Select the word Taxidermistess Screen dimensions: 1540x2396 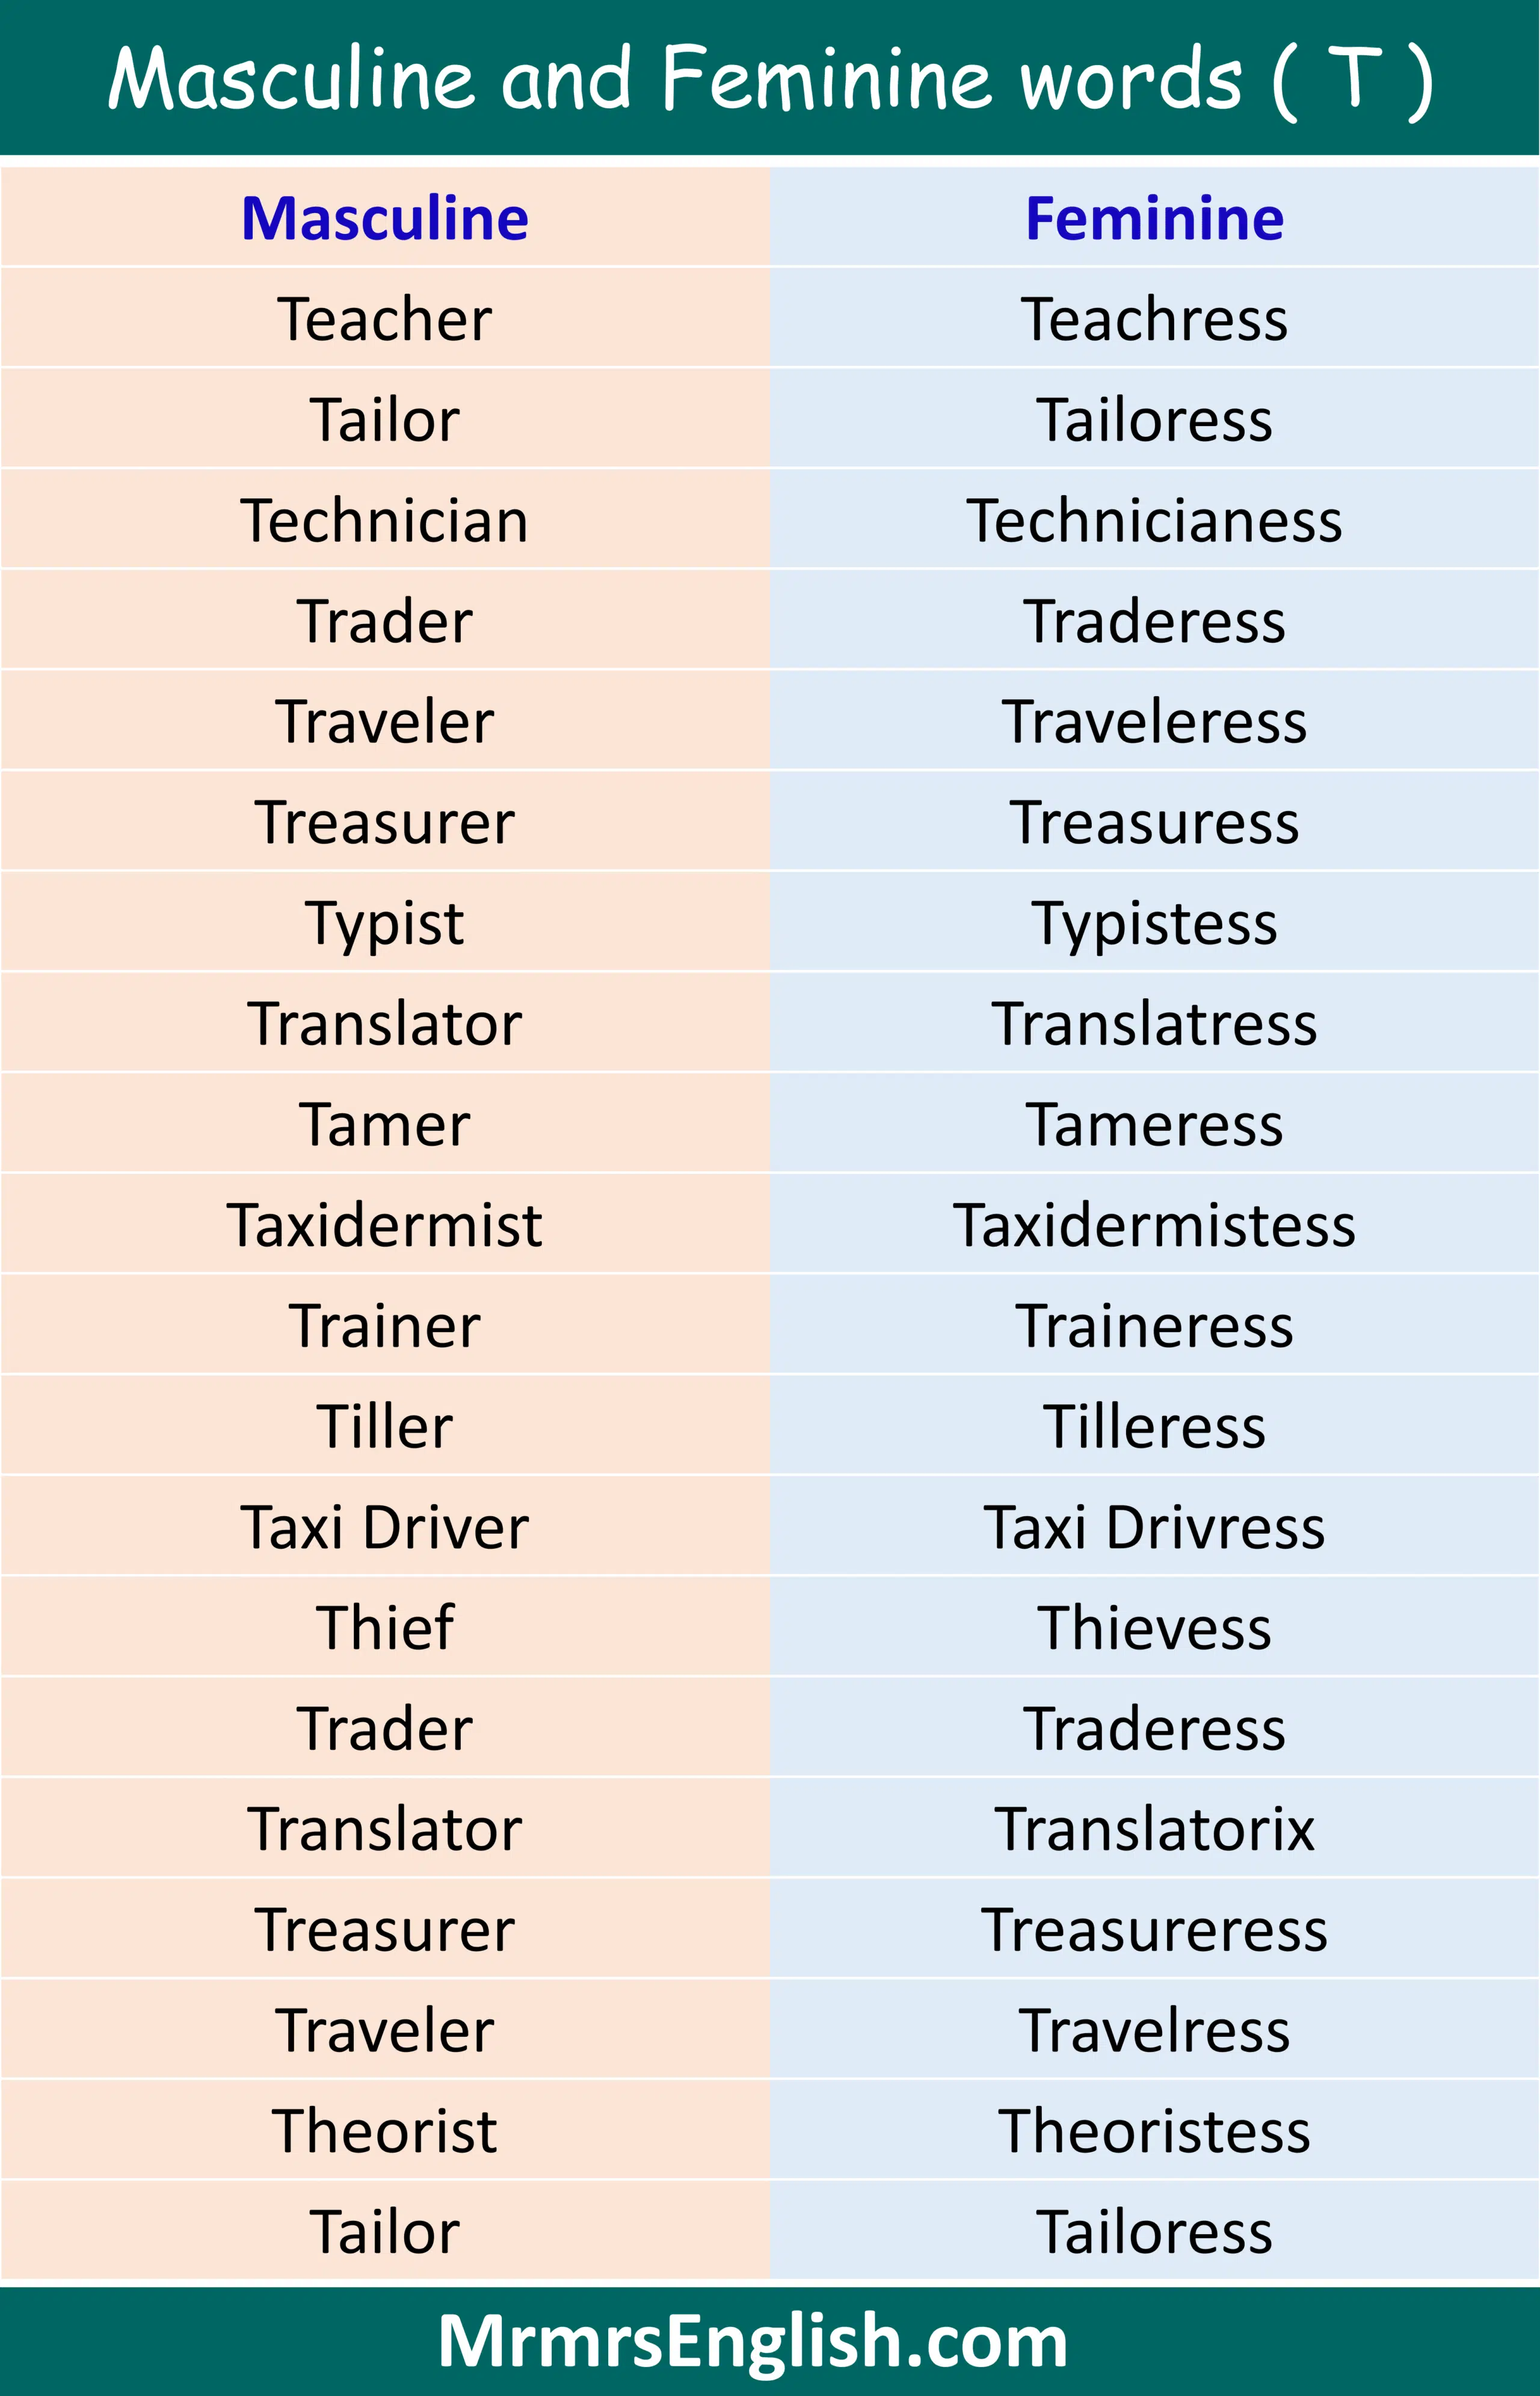(1154, 1225)
